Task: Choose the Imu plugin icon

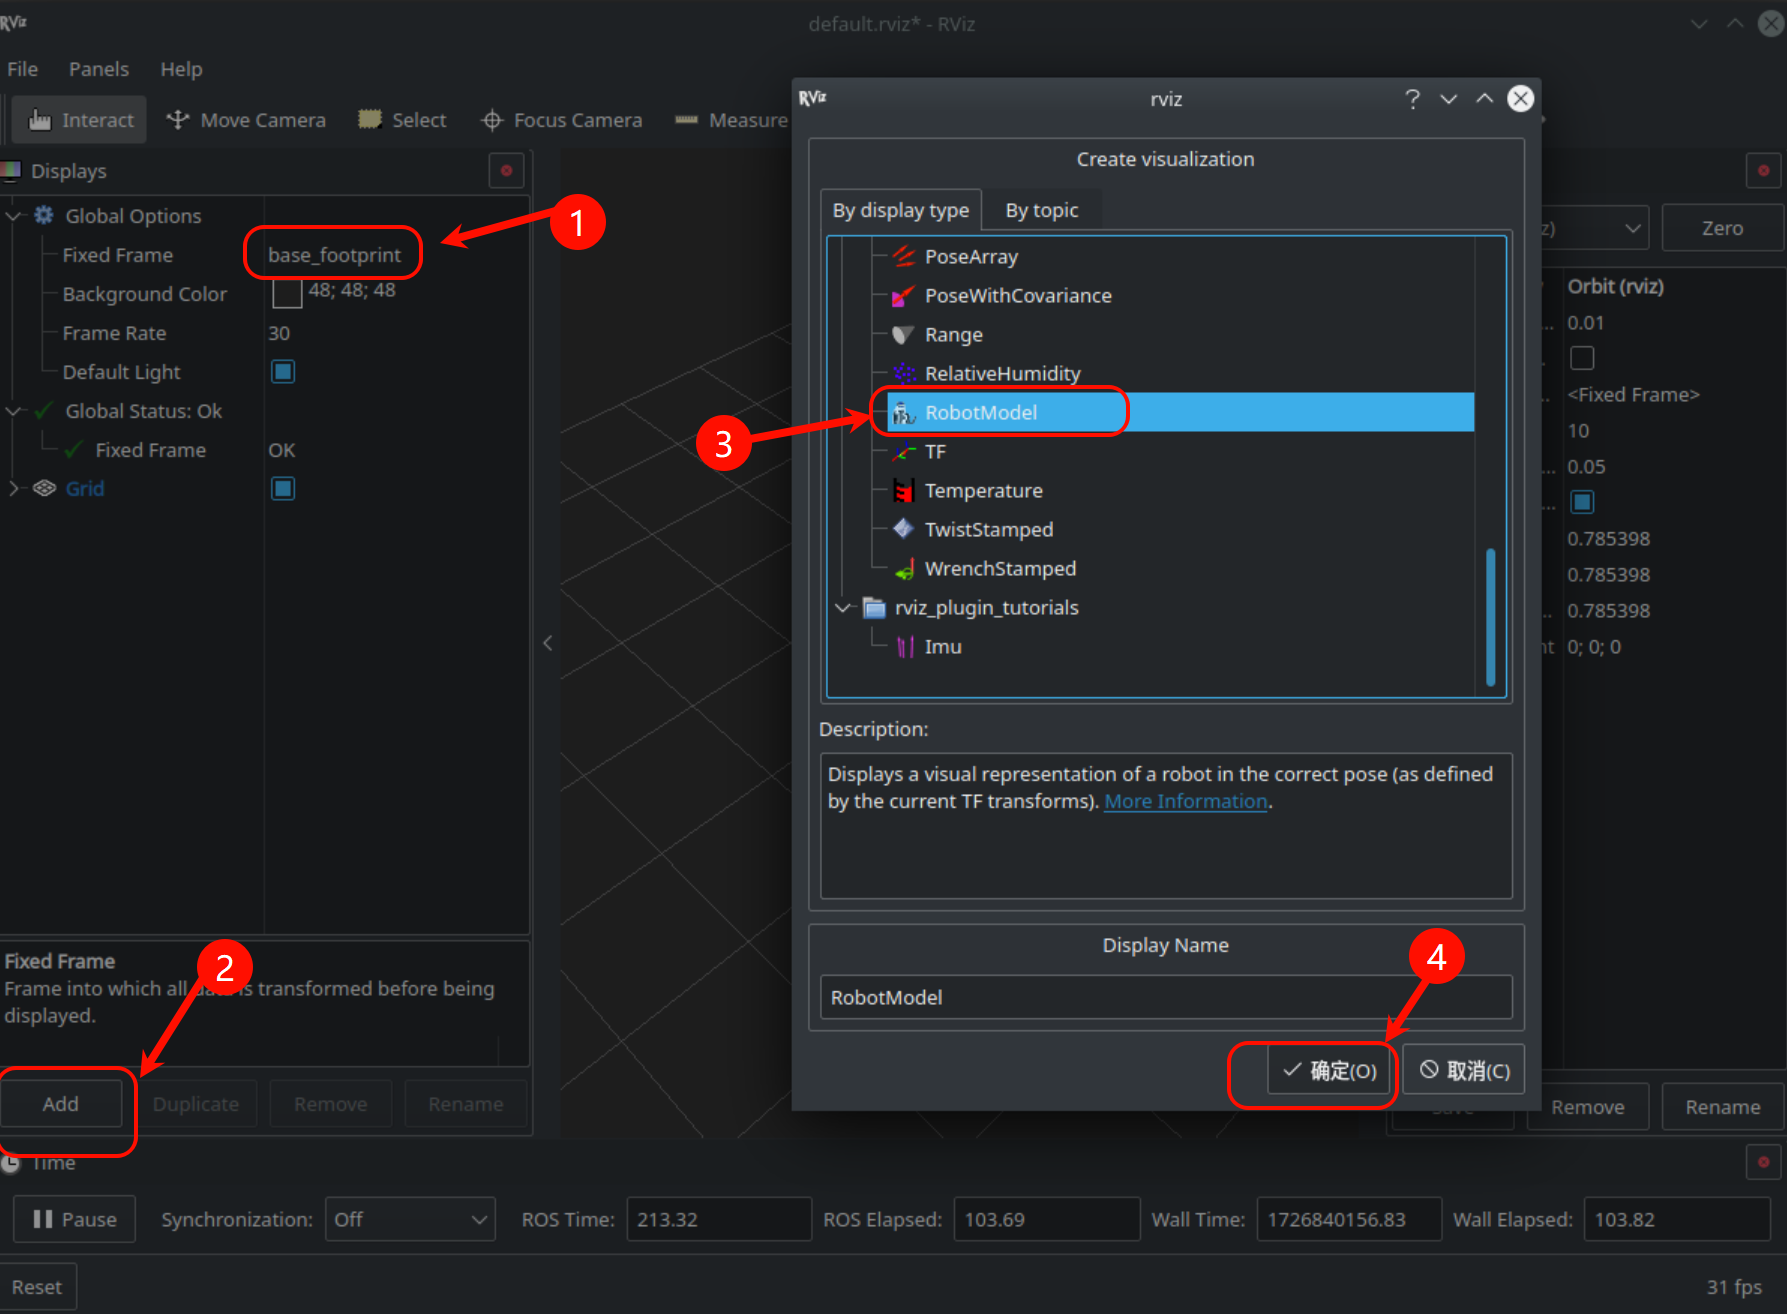Action: (x=905, y=647)
